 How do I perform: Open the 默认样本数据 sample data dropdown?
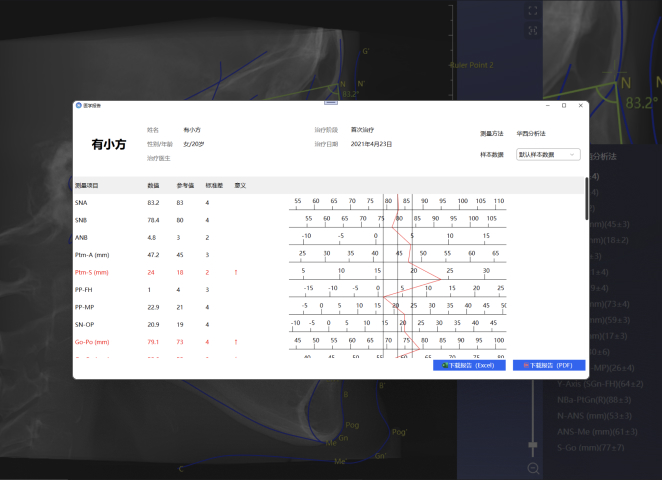[x=548, y=155]
